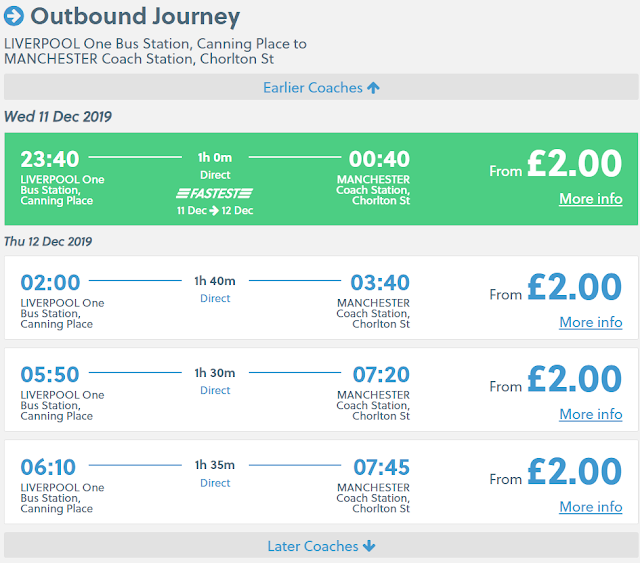Click the Outbound Journey arrow icon
The height and width of the screenshot is (563, 640).
pos(14,17)
